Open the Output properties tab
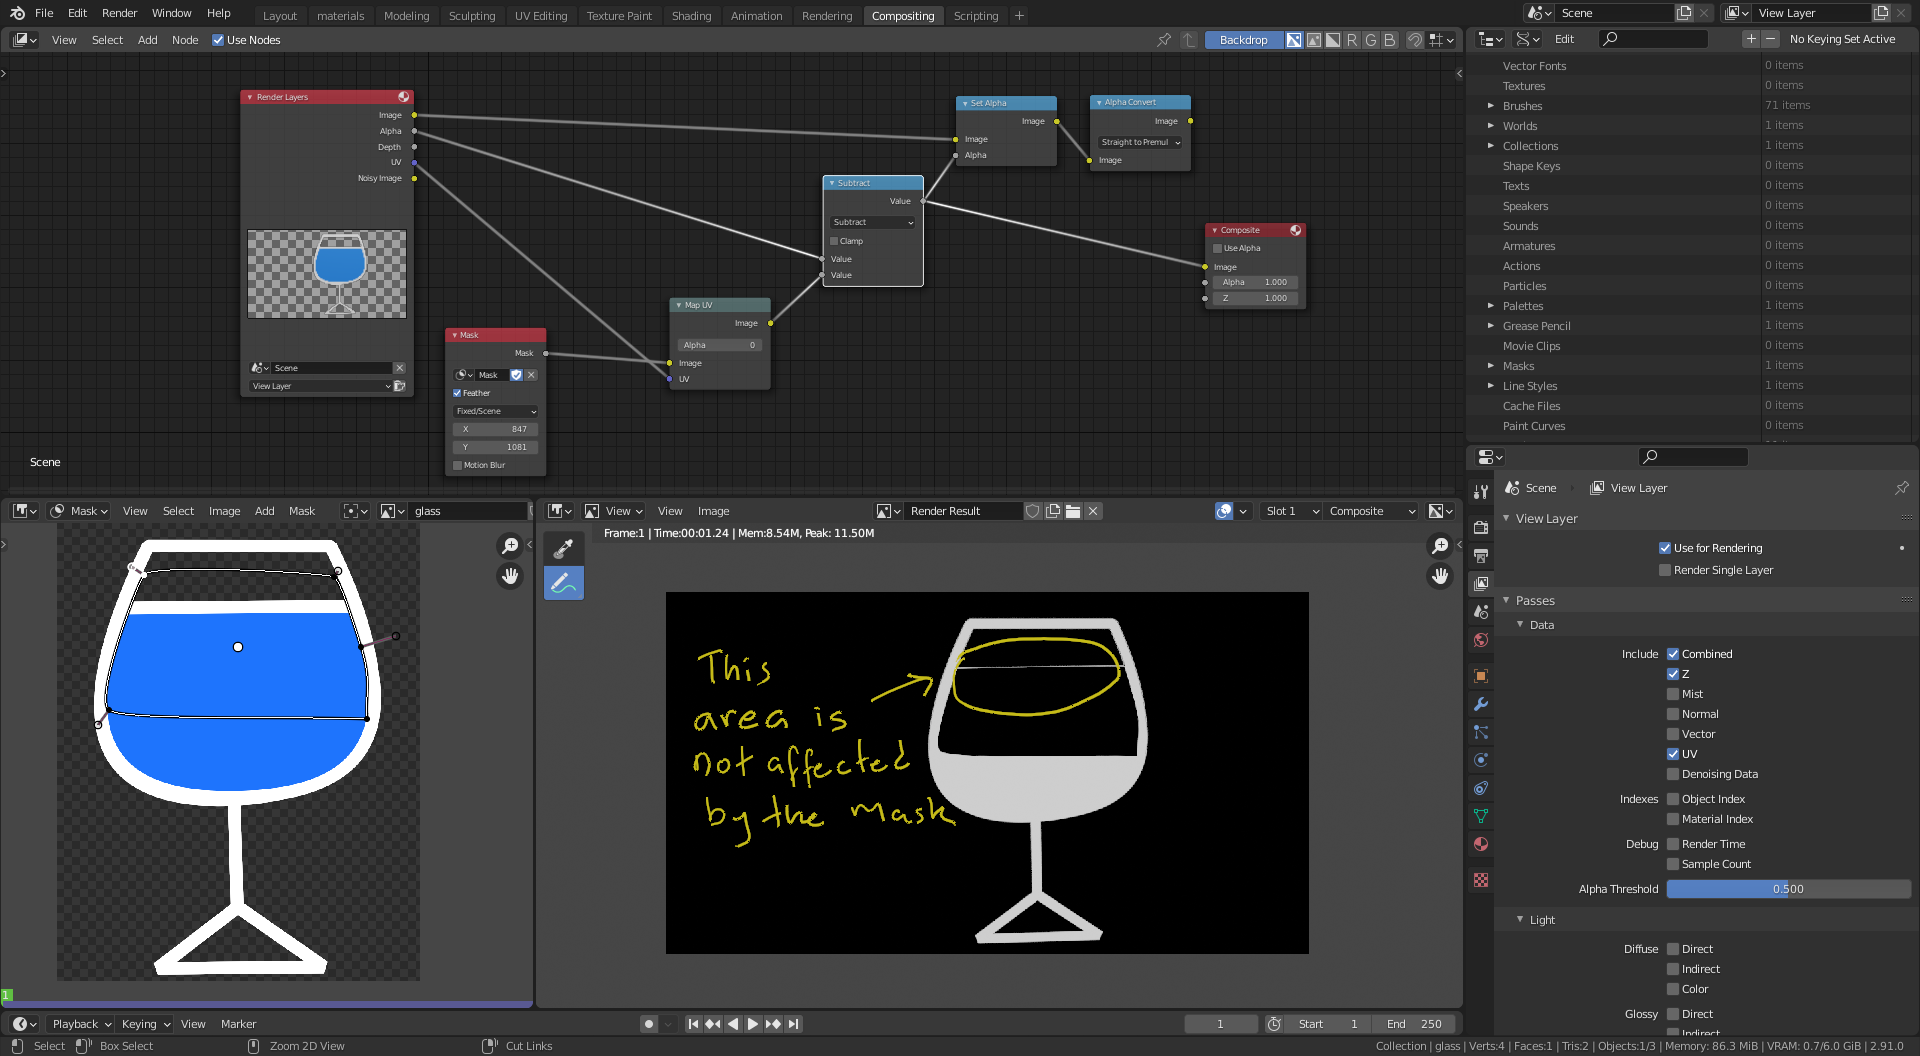 (1481, 555)
